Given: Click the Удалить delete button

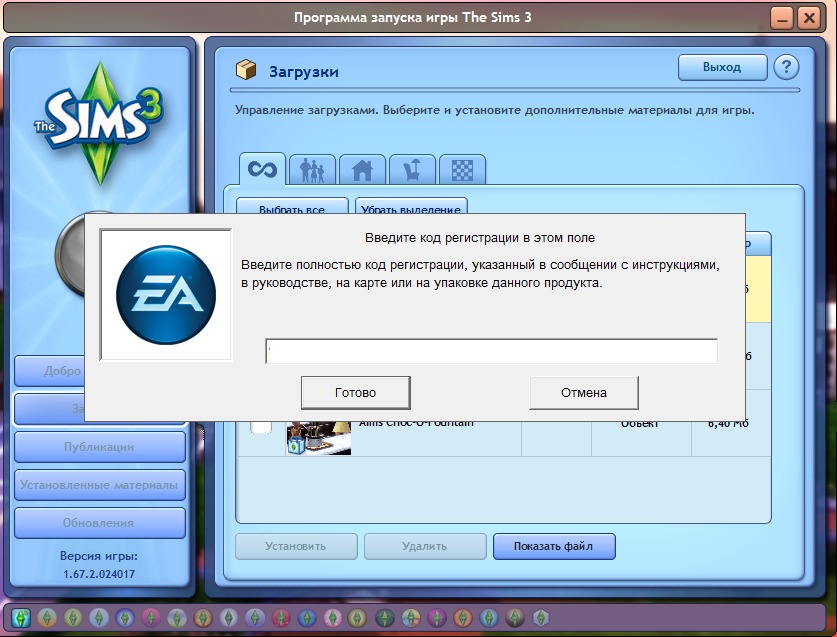Looking at the screenshot, I should (x=425, y=546).
